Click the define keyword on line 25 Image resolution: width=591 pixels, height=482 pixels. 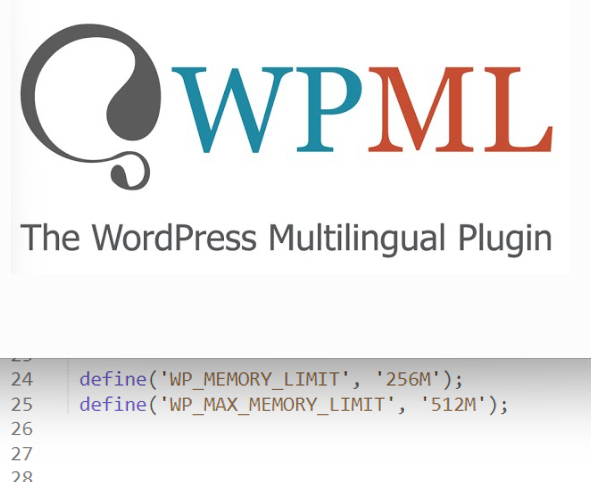(113, 404)
